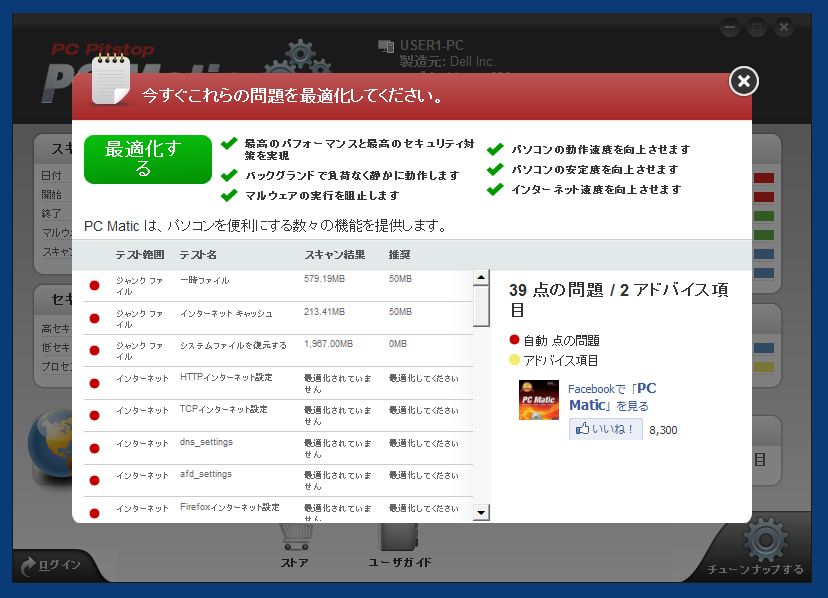
Task: Click checkmark beside マルウェアの実行を阻止します
Action: point(229,195)
